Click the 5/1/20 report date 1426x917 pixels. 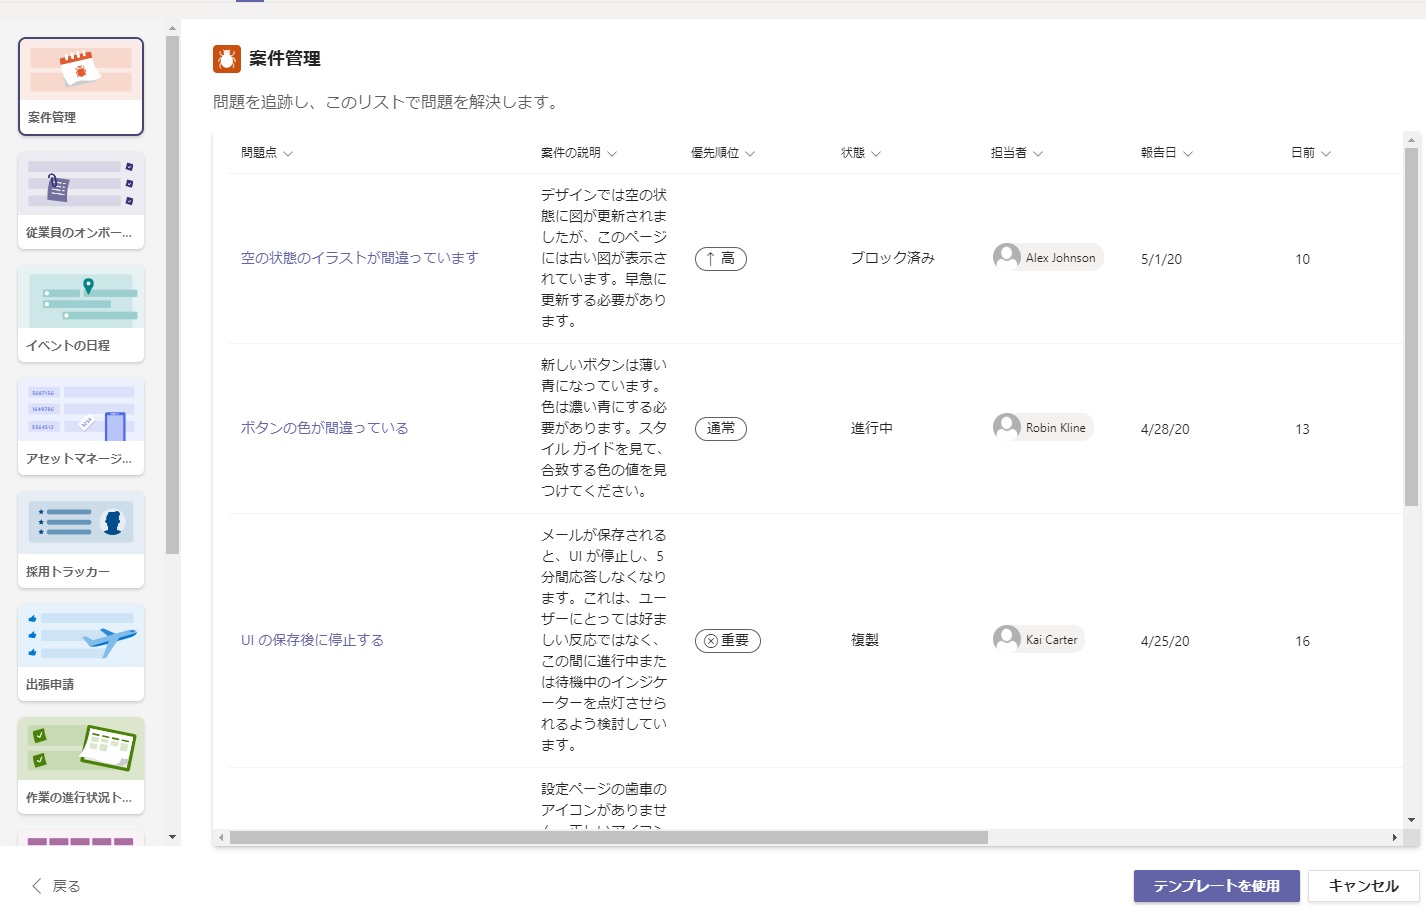tap(1161, 259)
